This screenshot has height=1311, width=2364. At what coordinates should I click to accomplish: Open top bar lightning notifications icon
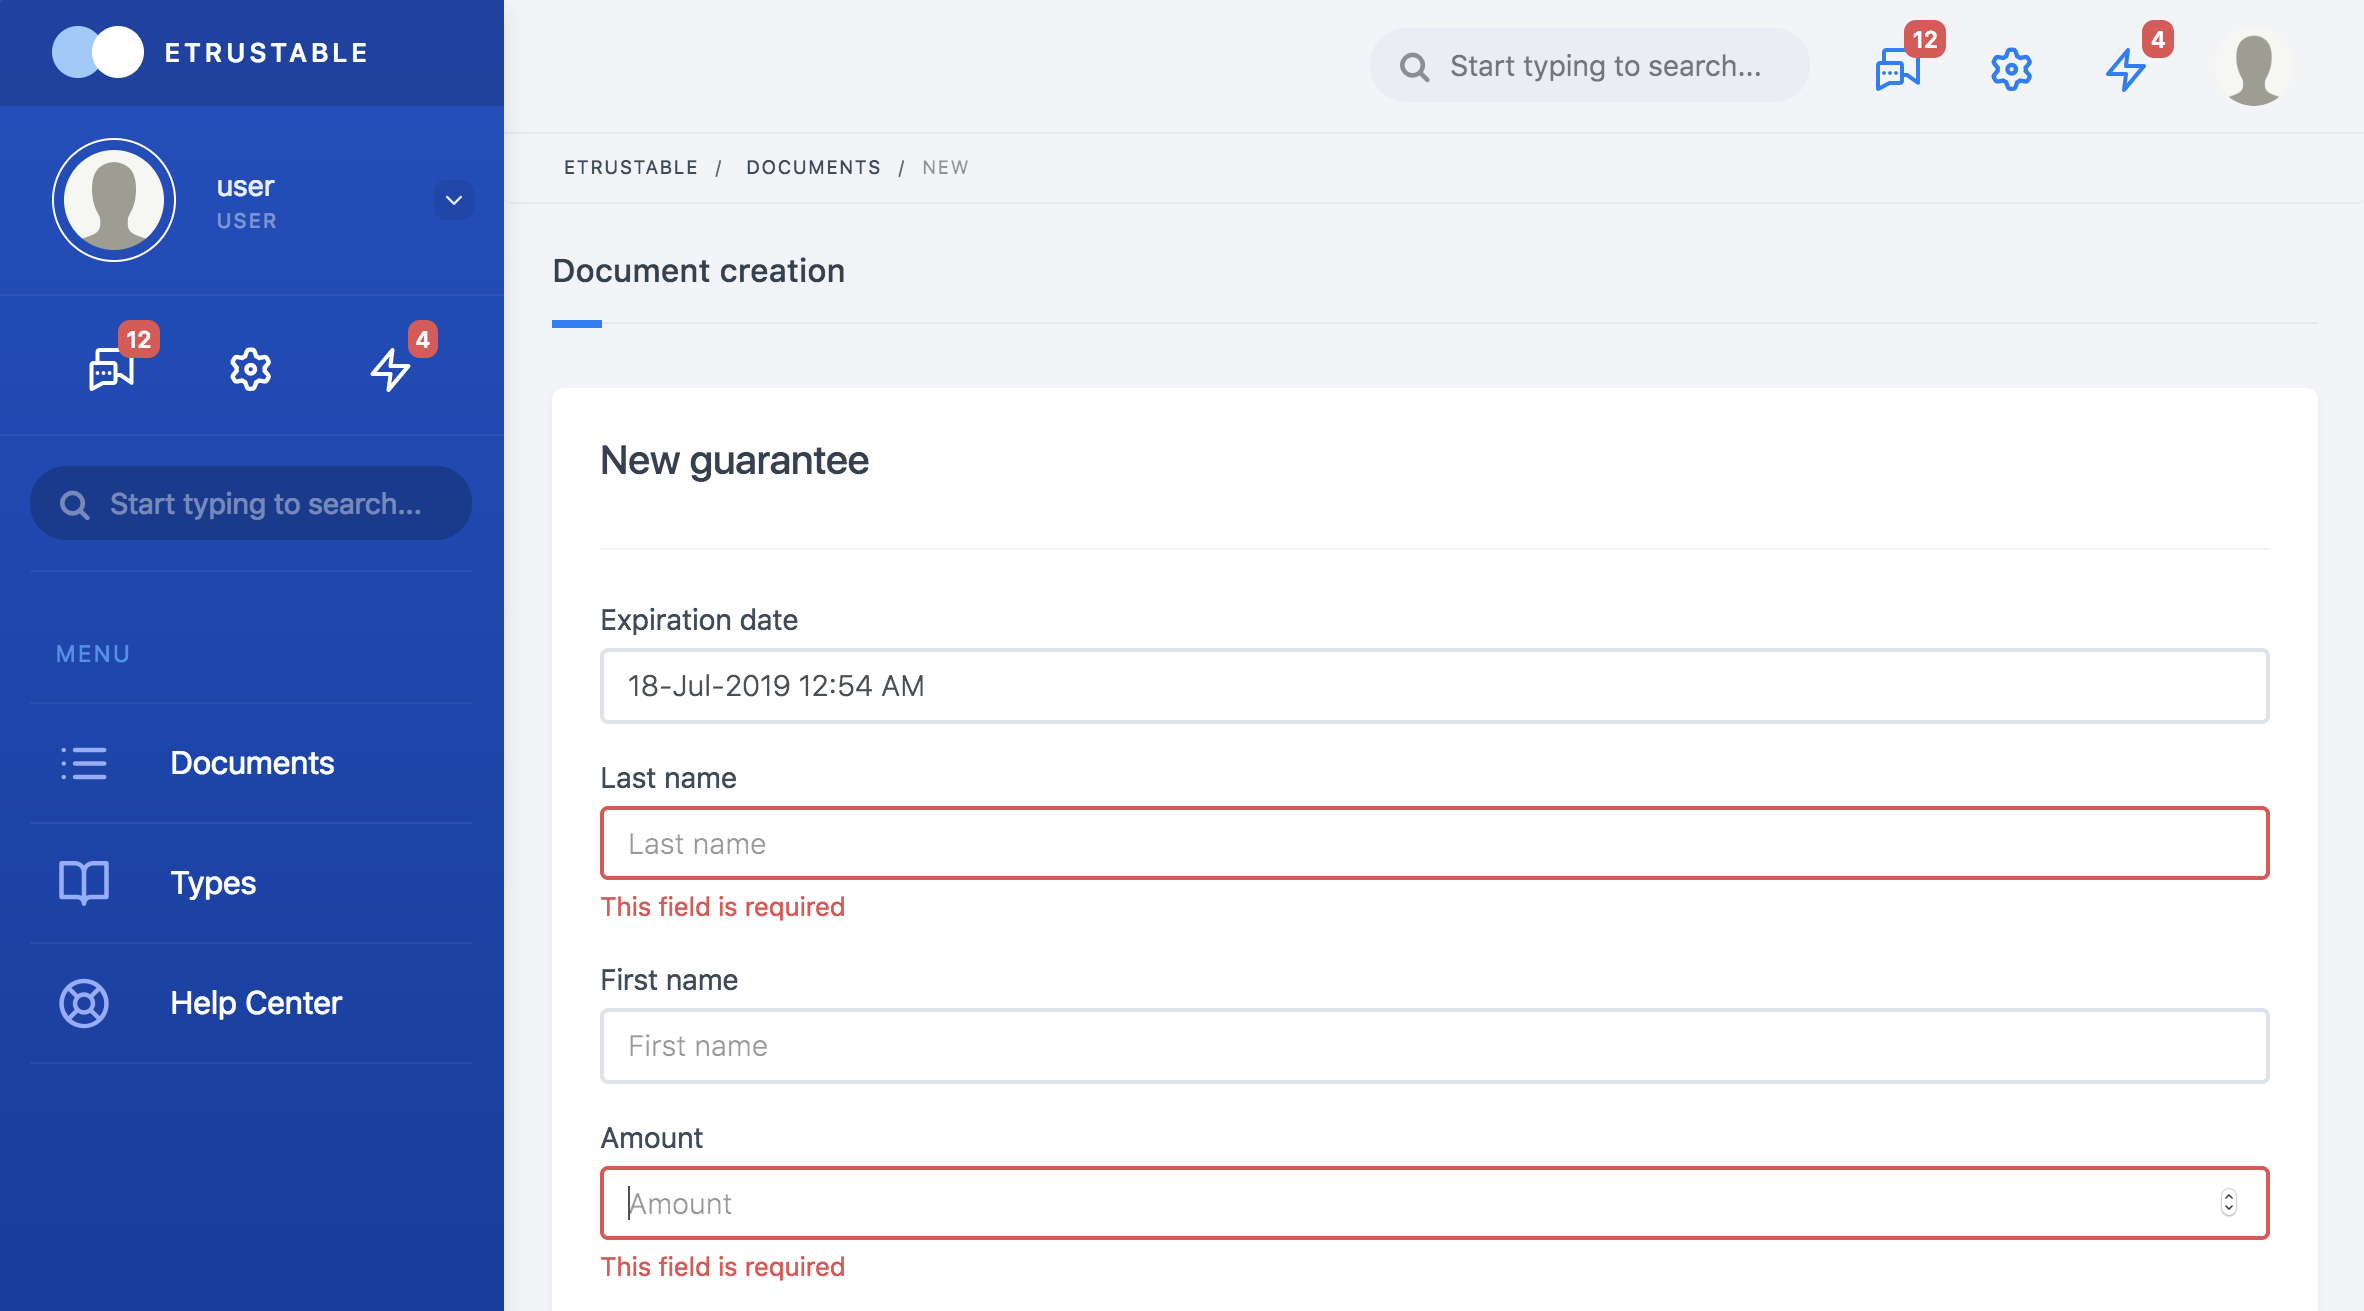2125,68
